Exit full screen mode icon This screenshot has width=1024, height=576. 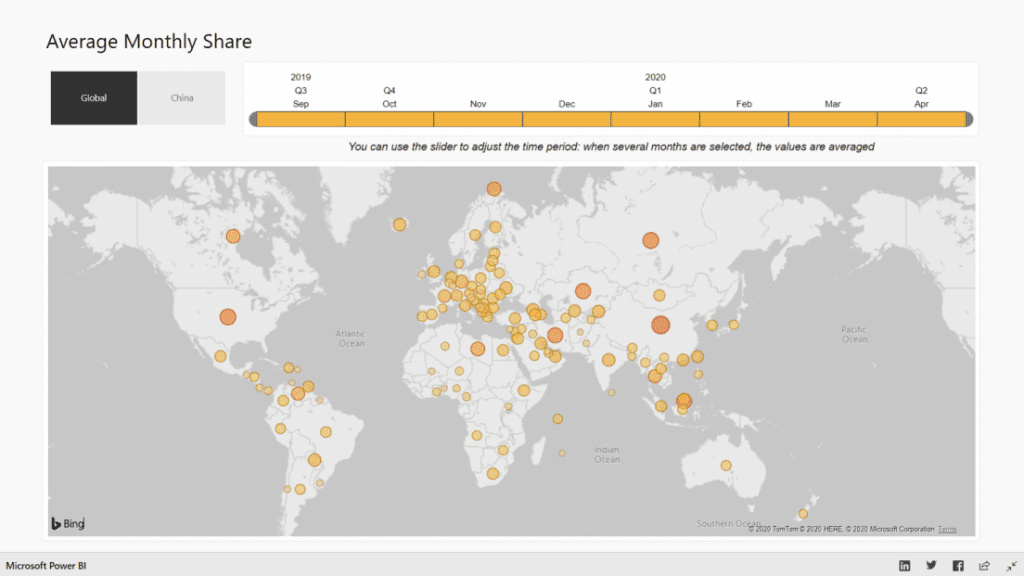(1012, 566)
